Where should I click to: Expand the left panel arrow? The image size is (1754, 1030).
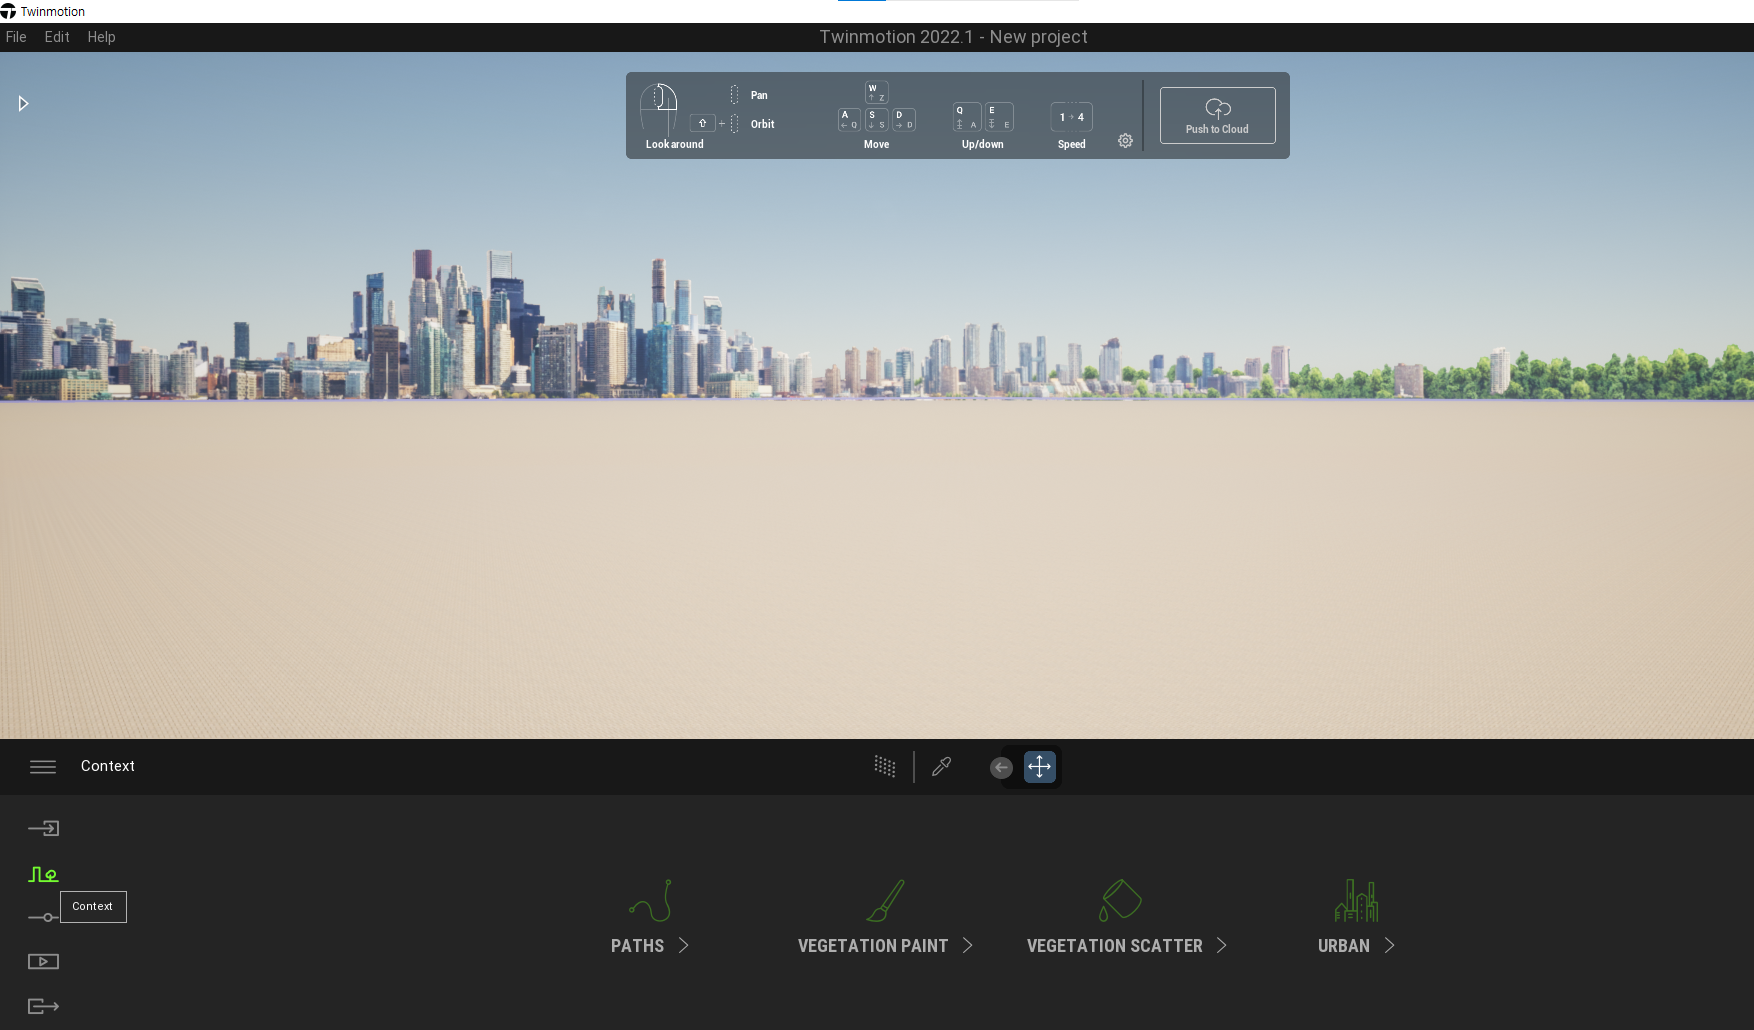(23, 104)
